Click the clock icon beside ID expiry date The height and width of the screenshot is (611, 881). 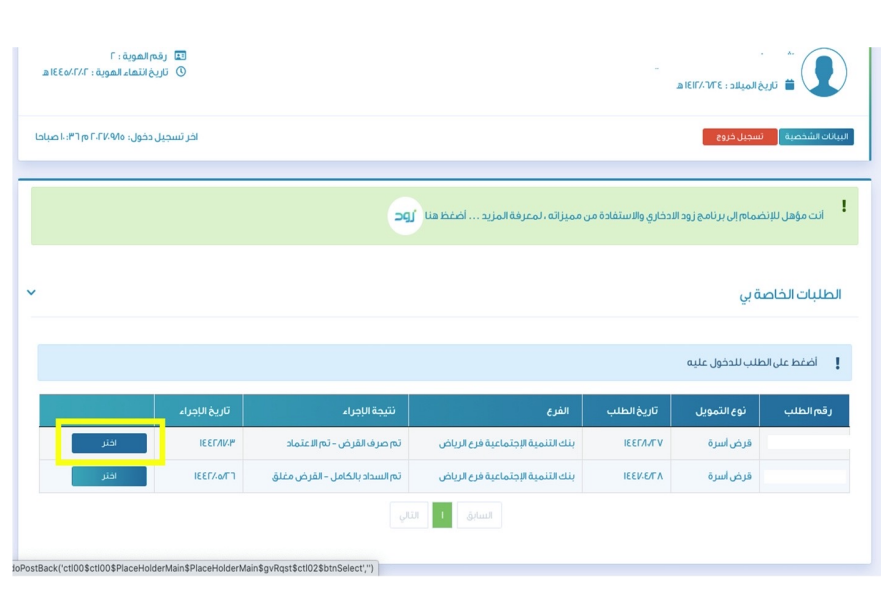tap(181, 72)
